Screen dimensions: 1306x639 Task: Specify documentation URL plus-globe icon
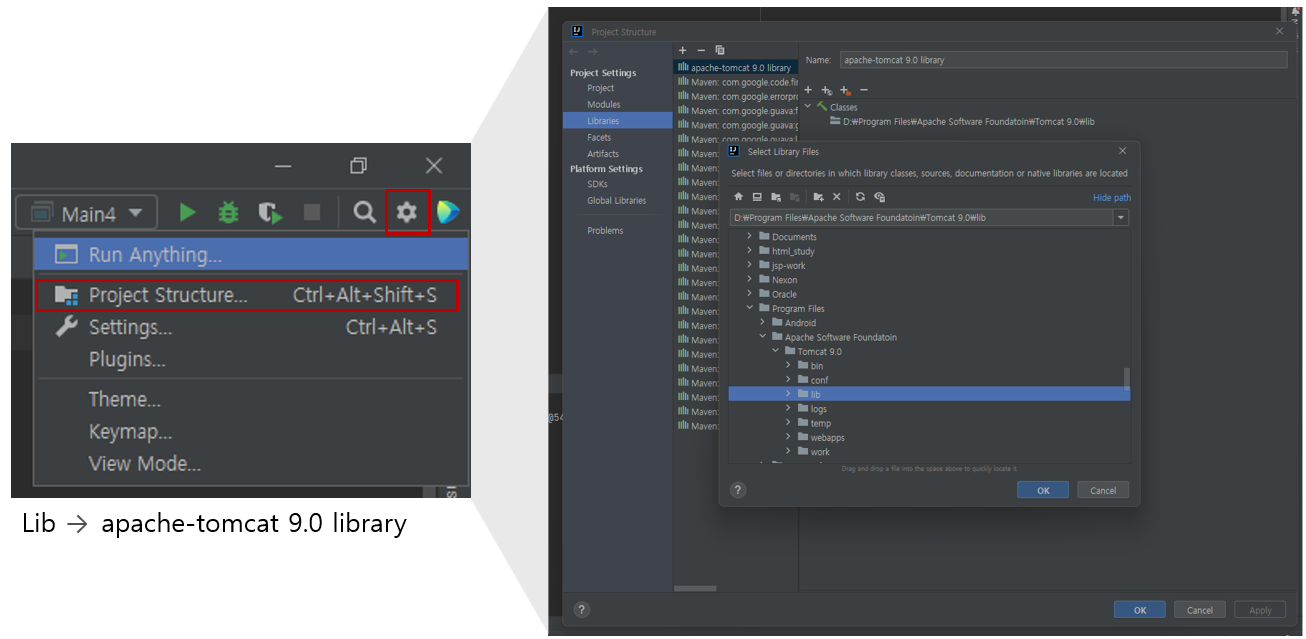coord(827,90)
